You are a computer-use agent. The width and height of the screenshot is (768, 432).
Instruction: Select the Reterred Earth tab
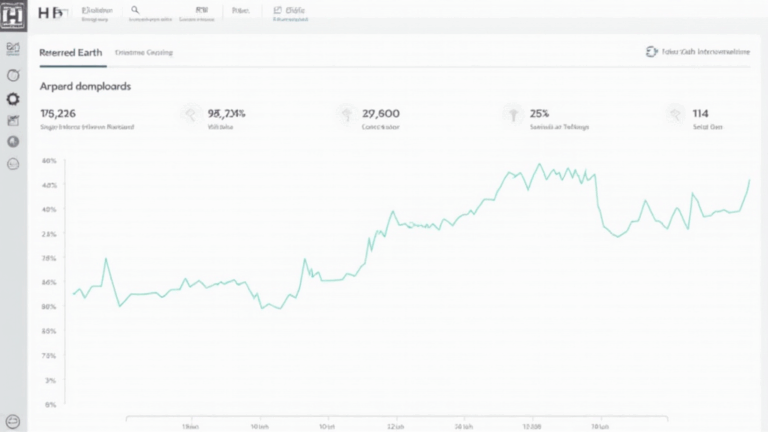71,52
